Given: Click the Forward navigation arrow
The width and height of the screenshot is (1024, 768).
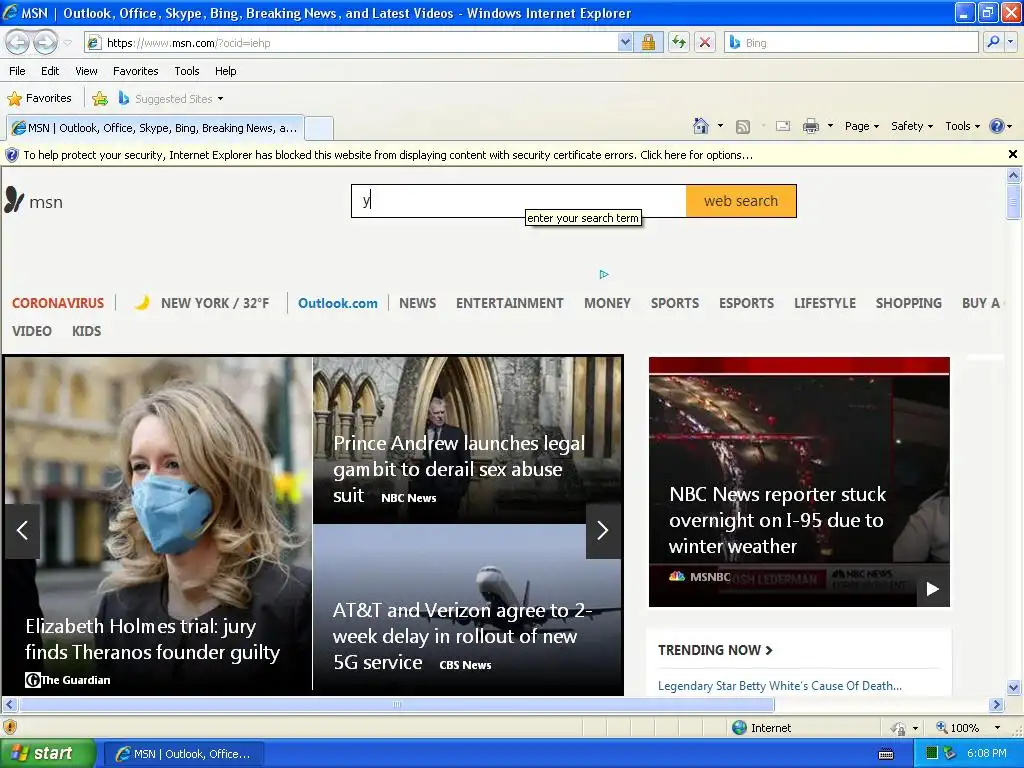Looking at the screenshot, I should tap(45, 42).
